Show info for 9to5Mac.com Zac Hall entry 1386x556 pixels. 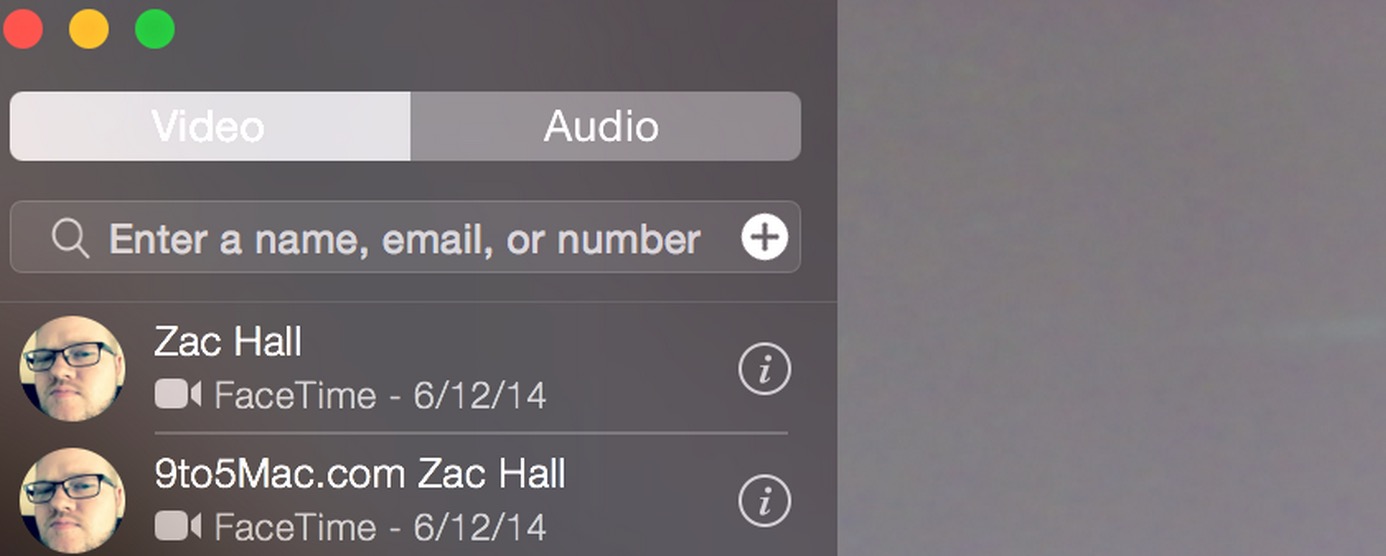(x=765, y=501)
